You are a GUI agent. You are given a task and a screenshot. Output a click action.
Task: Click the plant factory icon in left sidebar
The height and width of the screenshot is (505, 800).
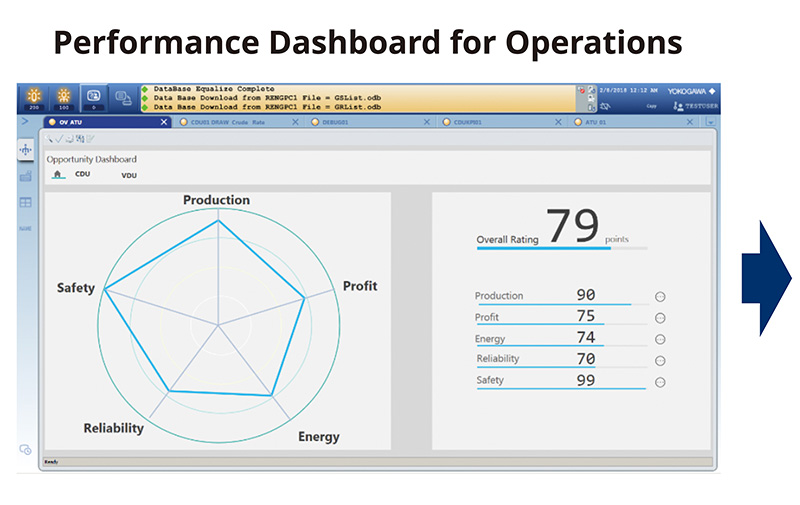click(x=26, y=176)
